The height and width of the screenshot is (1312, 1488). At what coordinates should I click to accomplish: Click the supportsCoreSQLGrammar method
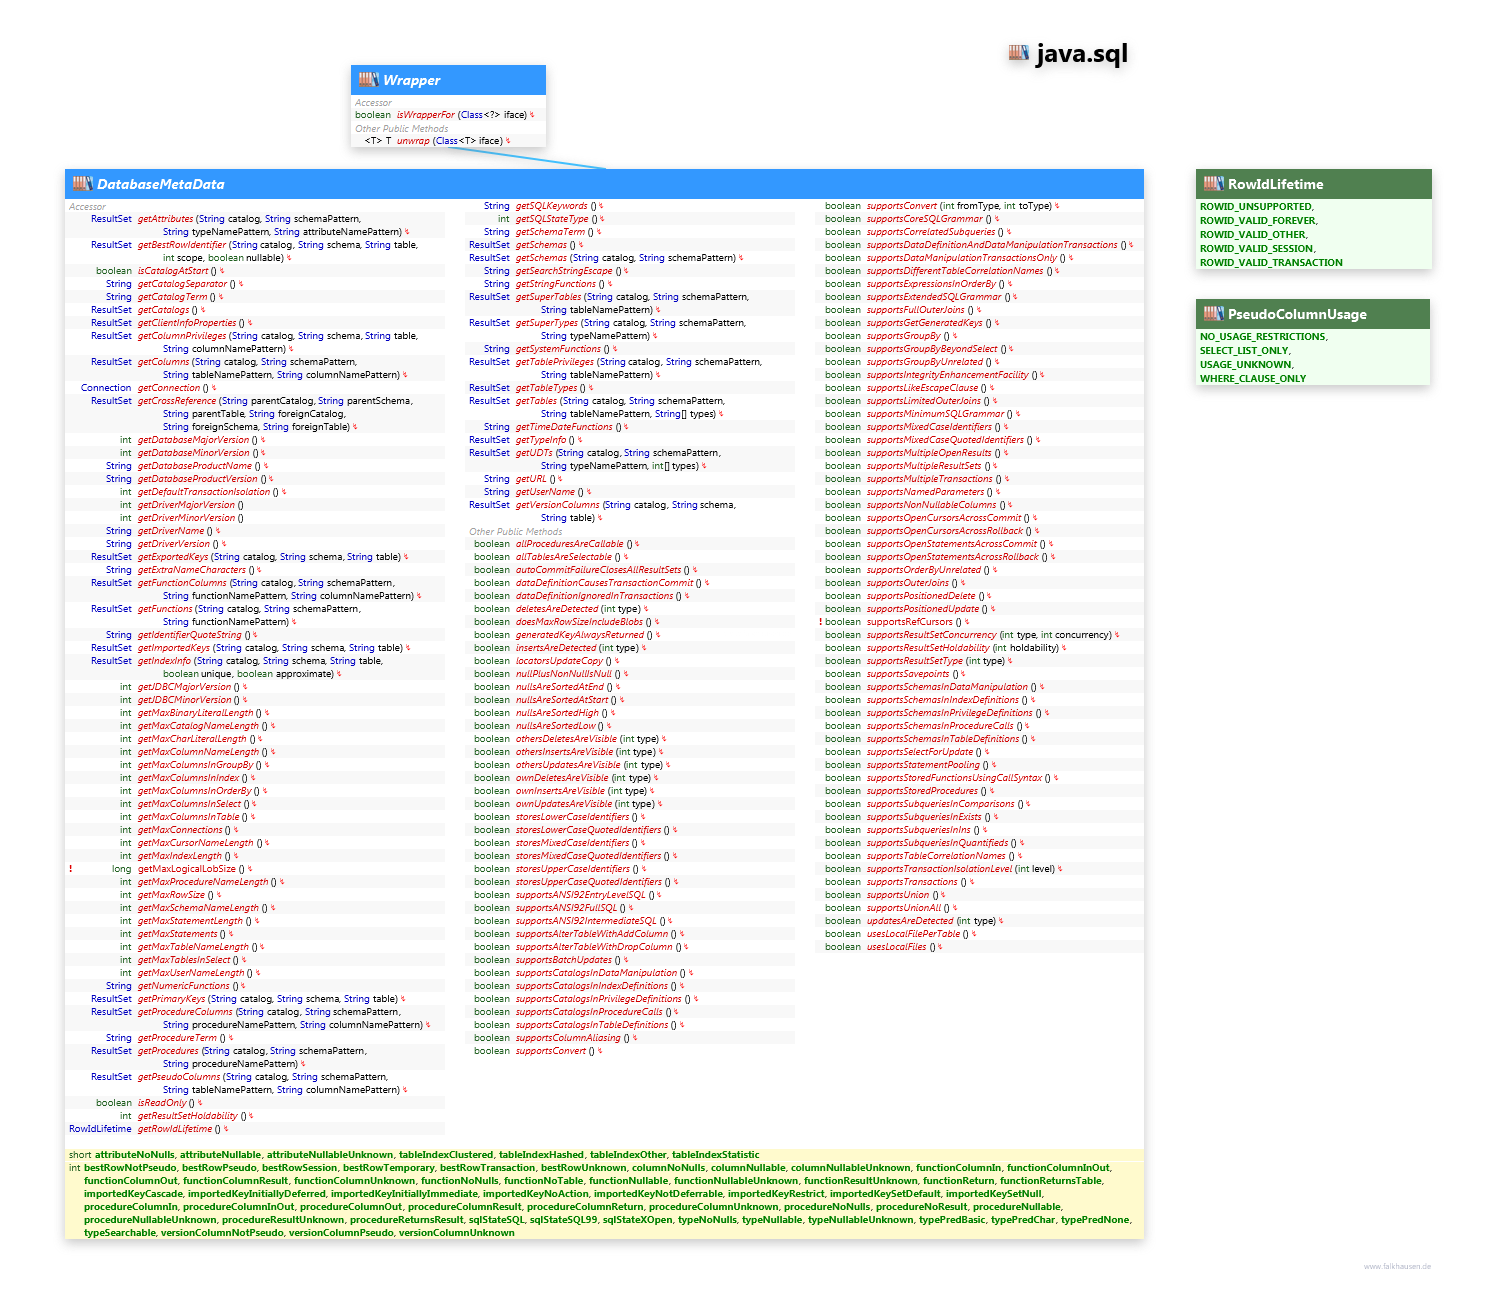tap(925, 219)
